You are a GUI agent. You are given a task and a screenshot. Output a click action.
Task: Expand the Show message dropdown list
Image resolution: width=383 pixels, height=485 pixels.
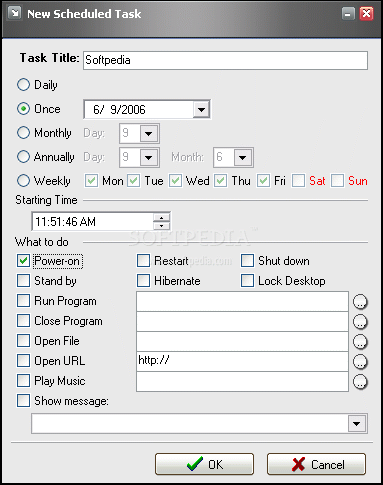tap(357, 424)
